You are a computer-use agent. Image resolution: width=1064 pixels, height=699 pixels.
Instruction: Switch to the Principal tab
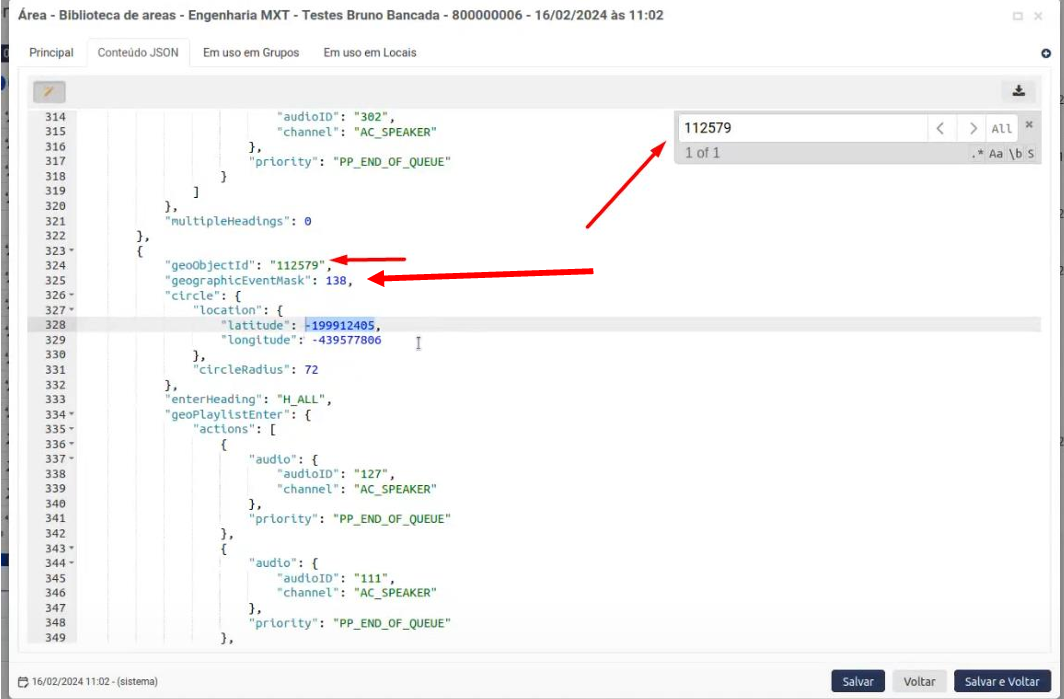(51, 52)
